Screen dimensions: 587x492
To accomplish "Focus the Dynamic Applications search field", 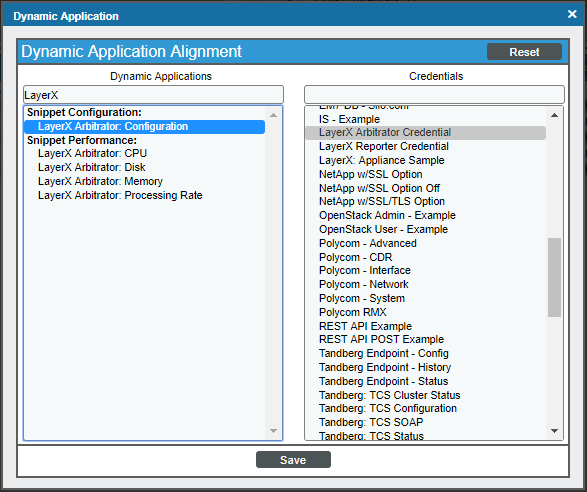I will (x=153, y=95).
